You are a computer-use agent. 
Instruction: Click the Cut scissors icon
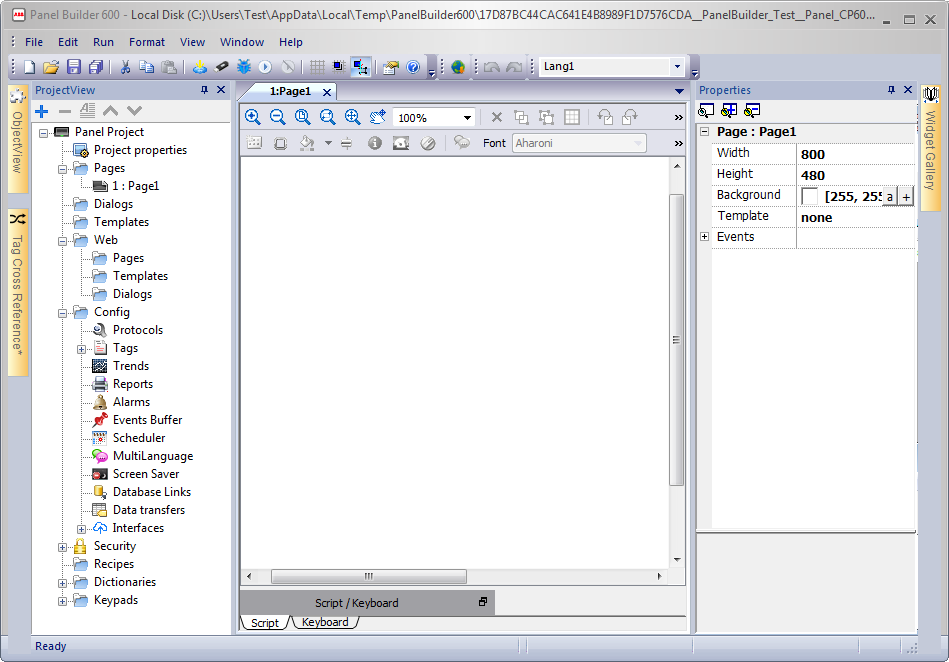(x=126, y=67)
